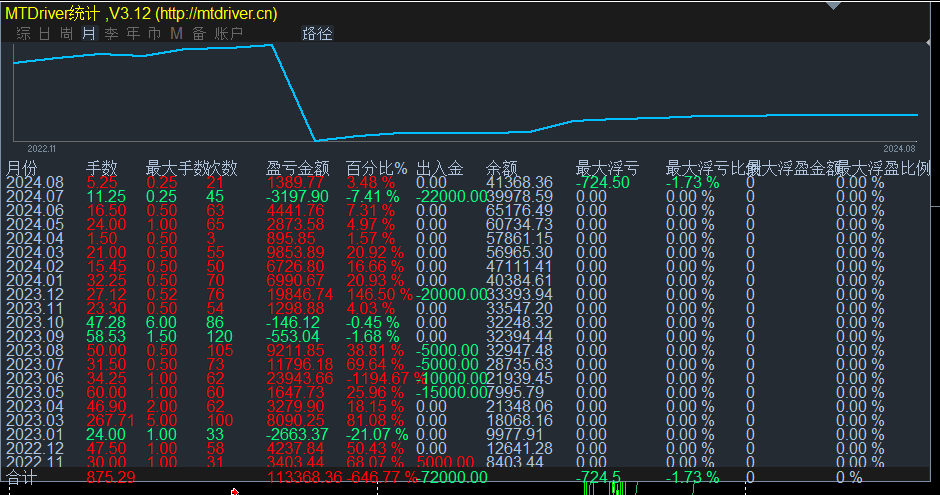
Task: Click the 11796.18 profit value
Action: [x=299, y=365]
